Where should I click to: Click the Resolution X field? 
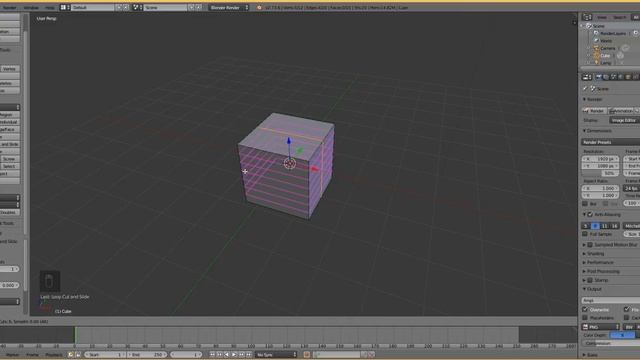point(600,159)
